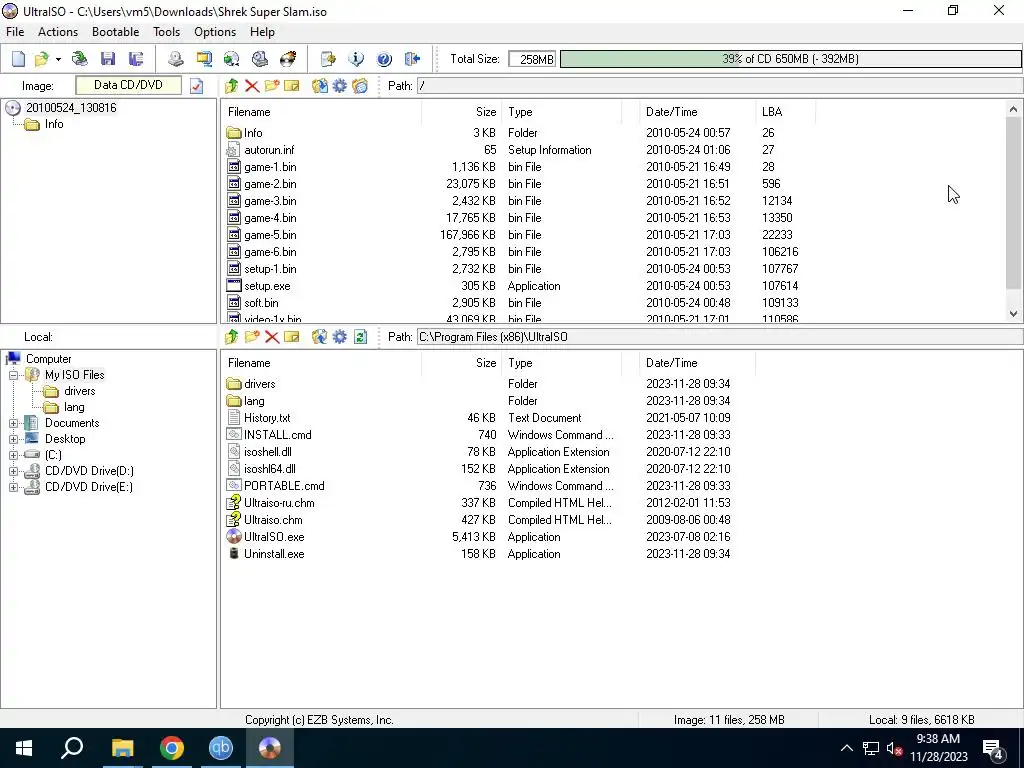Image resolution: width=1024 pixels, height=768 pixels.
Task: Expand the Documents tree node
Action: tap(13, 423)
